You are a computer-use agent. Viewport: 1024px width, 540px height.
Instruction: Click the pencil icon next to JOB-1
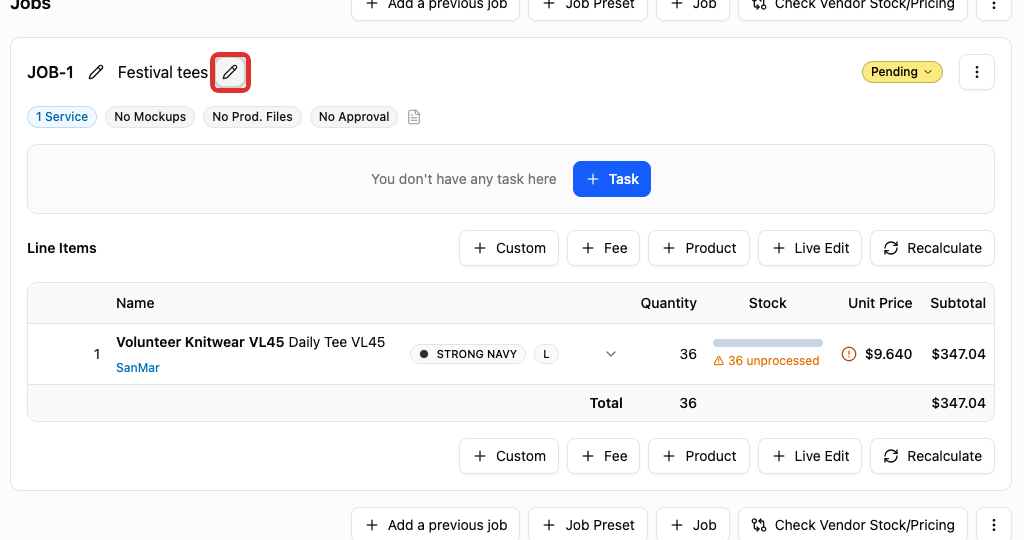[x=96, y=72]
